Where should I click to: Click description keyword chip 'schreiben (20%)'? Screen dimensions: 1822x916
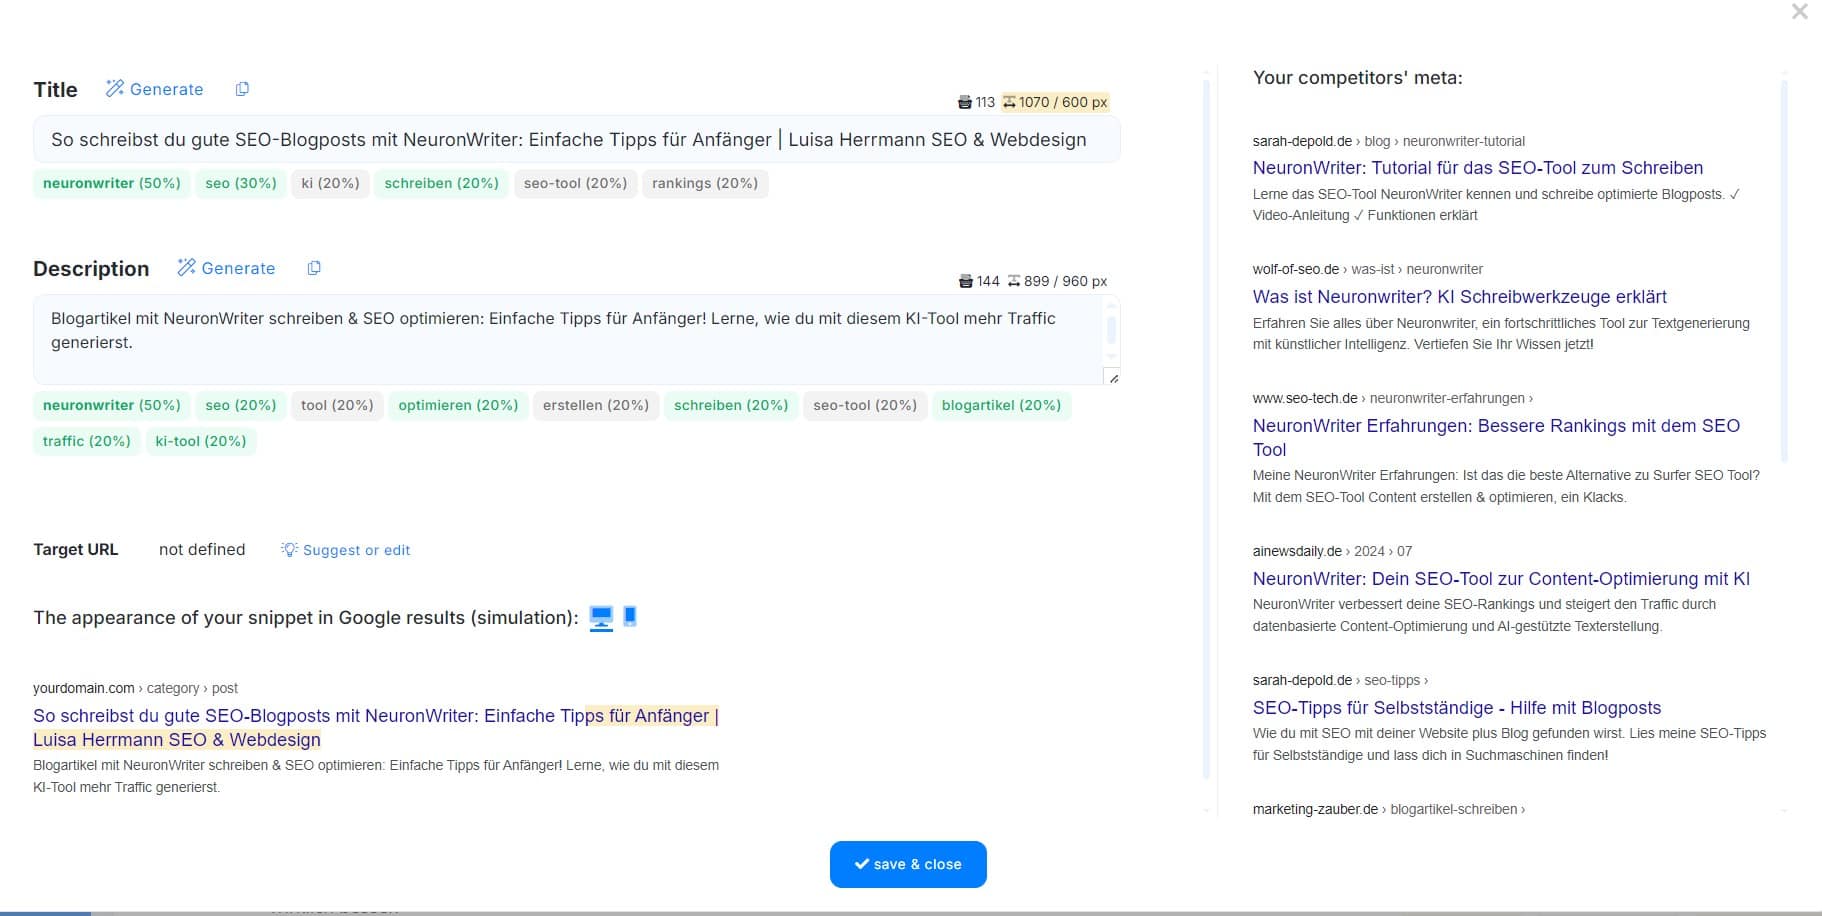click(731, 405)
